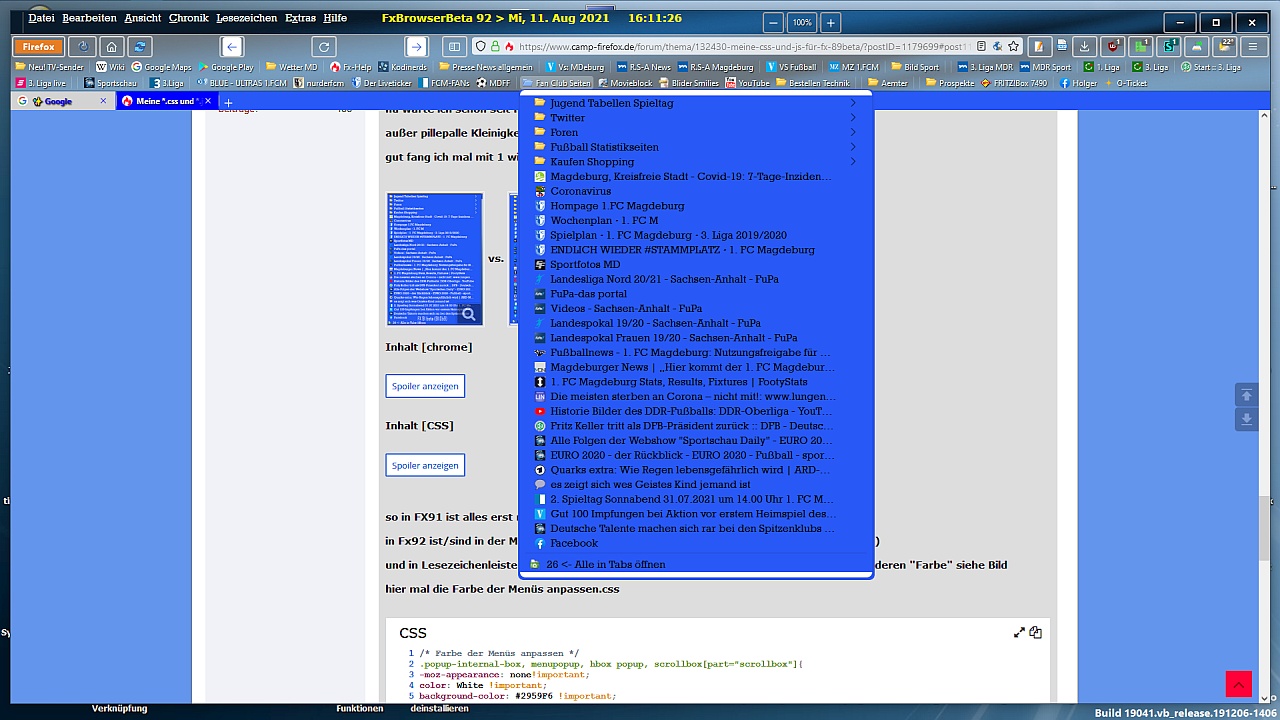Click the copy code icon in the CSS box
The height and width of the screenshot is (720, 1280).
click(1036, 632)
